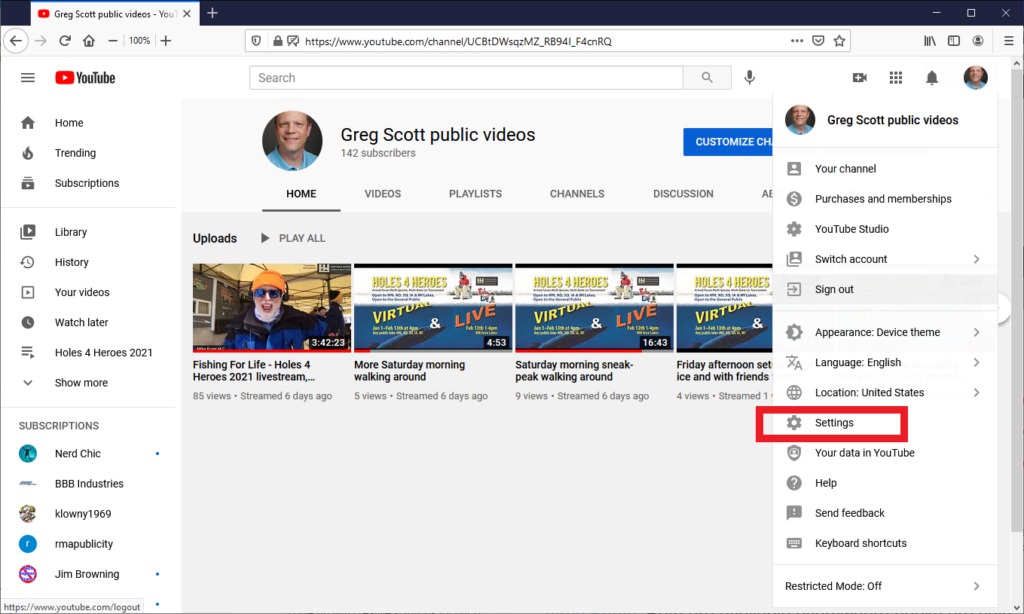Save page to Pocket icon
The height and width of the screenshot is (614, 1024).
click(x=818, y=40)
